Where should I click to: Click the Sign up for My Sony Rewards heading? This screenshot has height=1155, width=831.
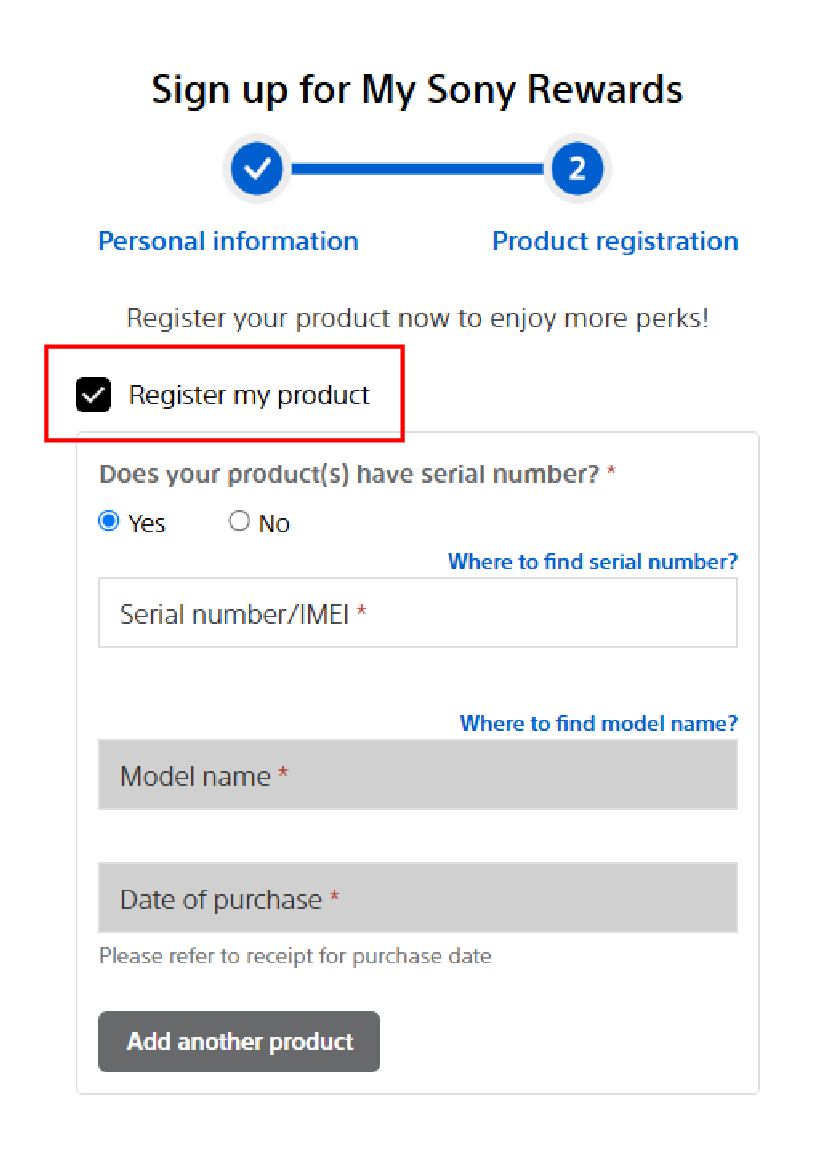[417, 90]
